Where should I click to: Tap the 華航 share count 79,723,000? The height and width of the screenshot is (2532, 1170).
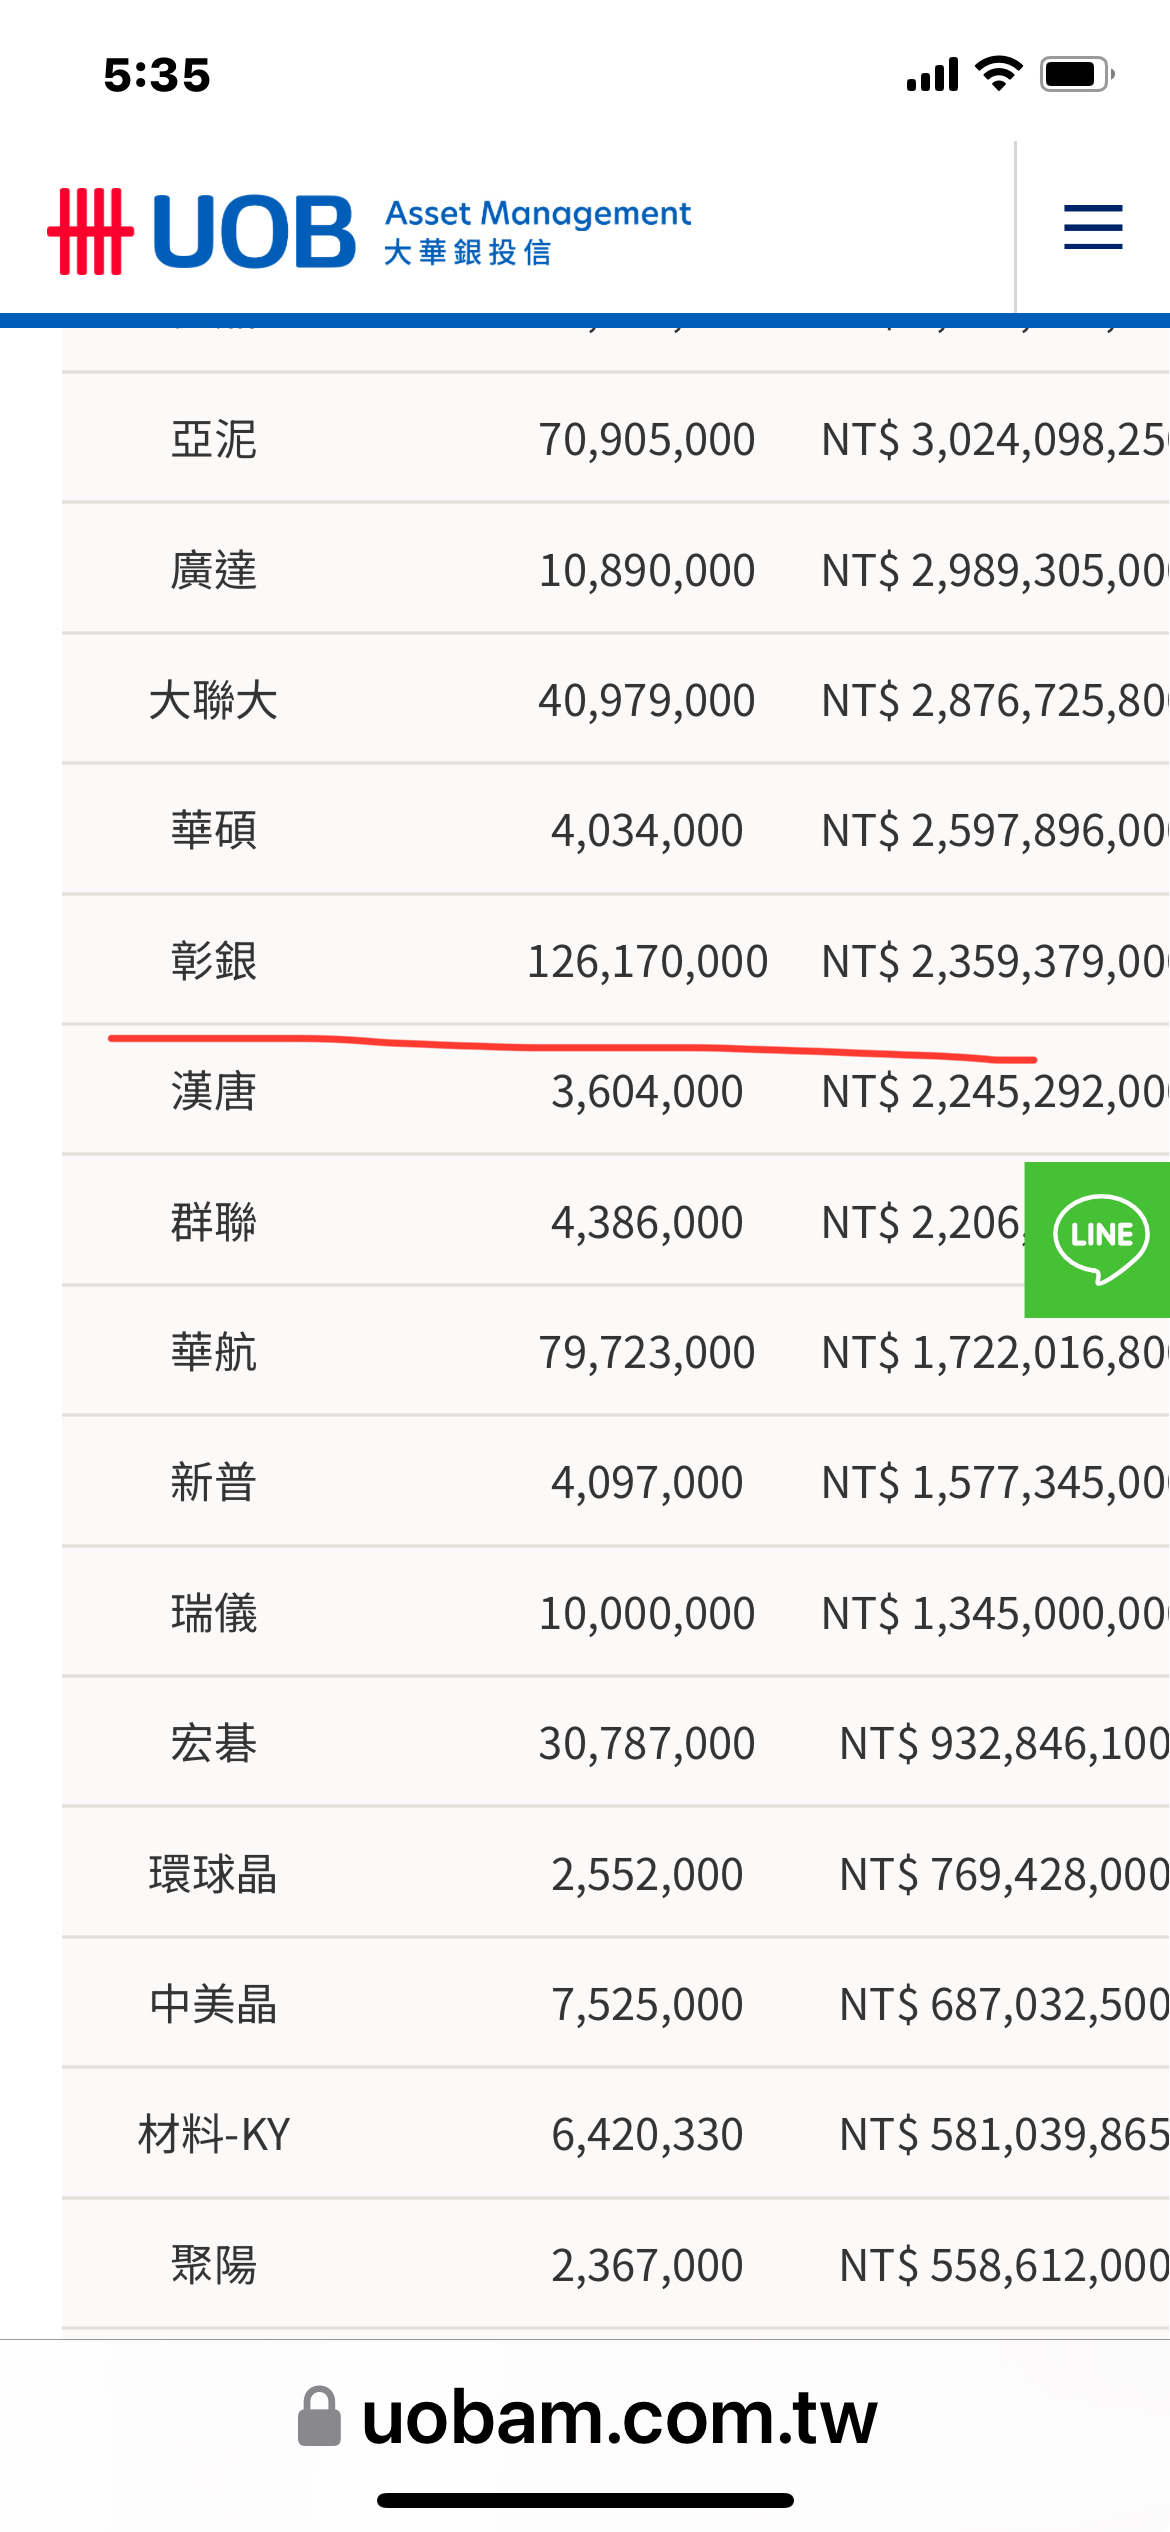[647, 1353]
